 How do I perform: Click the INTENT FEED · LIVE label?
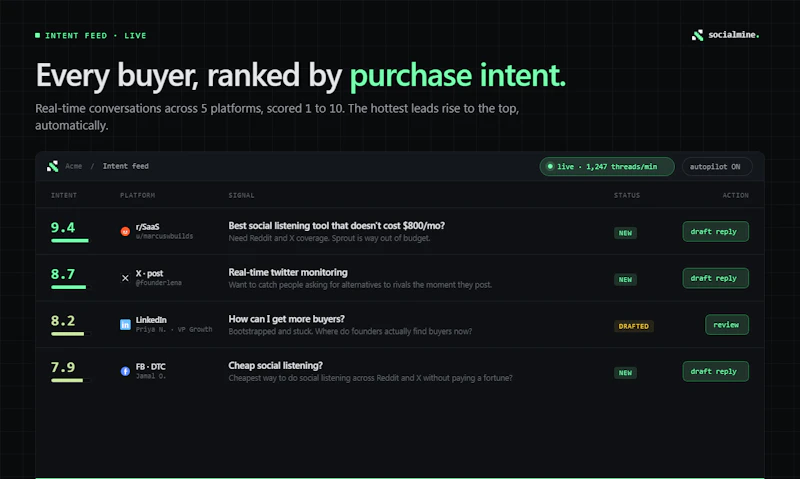95,36
